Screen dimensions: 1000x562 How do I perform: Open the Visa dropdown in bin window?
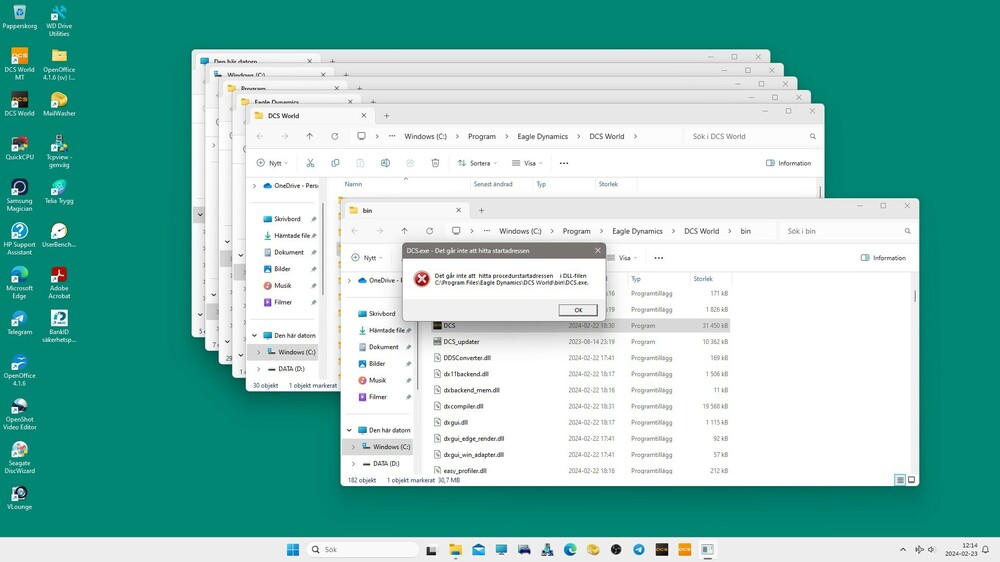coord(628,258)
